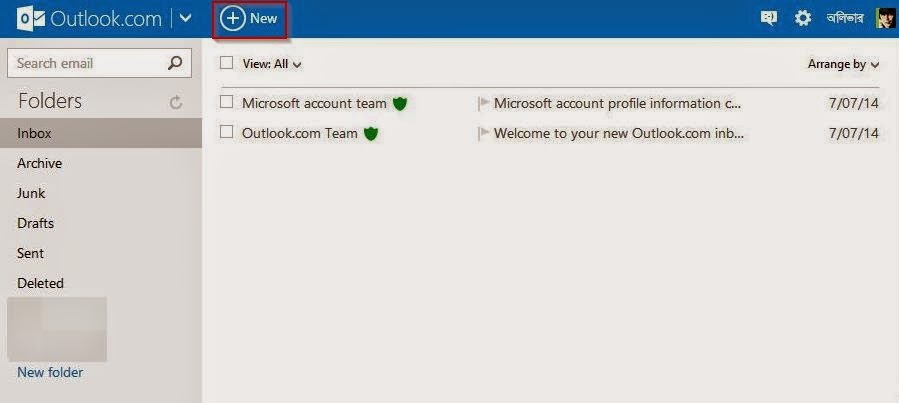Image resolution: width=899 pixels, height=403 pixels.
Task: Flag the Welcome to your new Outlook.com message
Action: (x=483, y=134)
